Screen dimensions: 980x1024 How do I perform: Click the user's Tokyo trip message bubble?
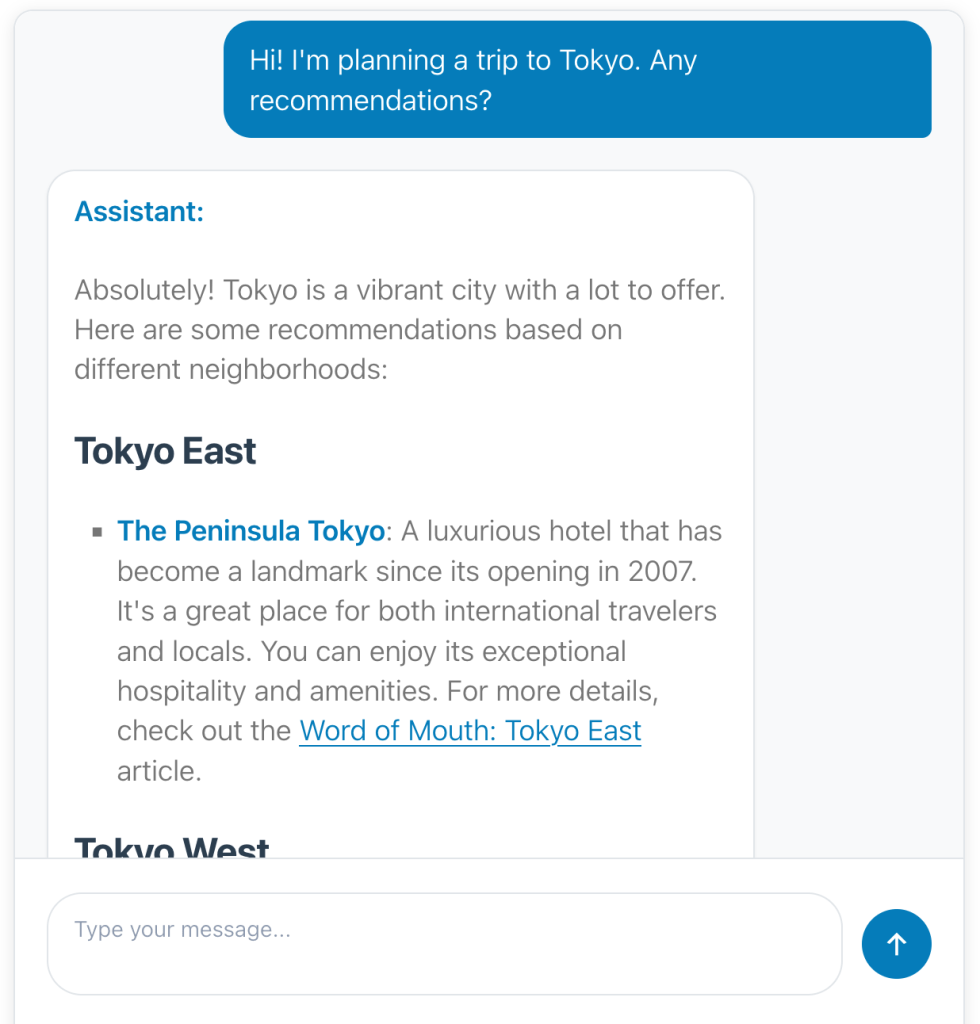pyautogui.click(x=577, y=80)
